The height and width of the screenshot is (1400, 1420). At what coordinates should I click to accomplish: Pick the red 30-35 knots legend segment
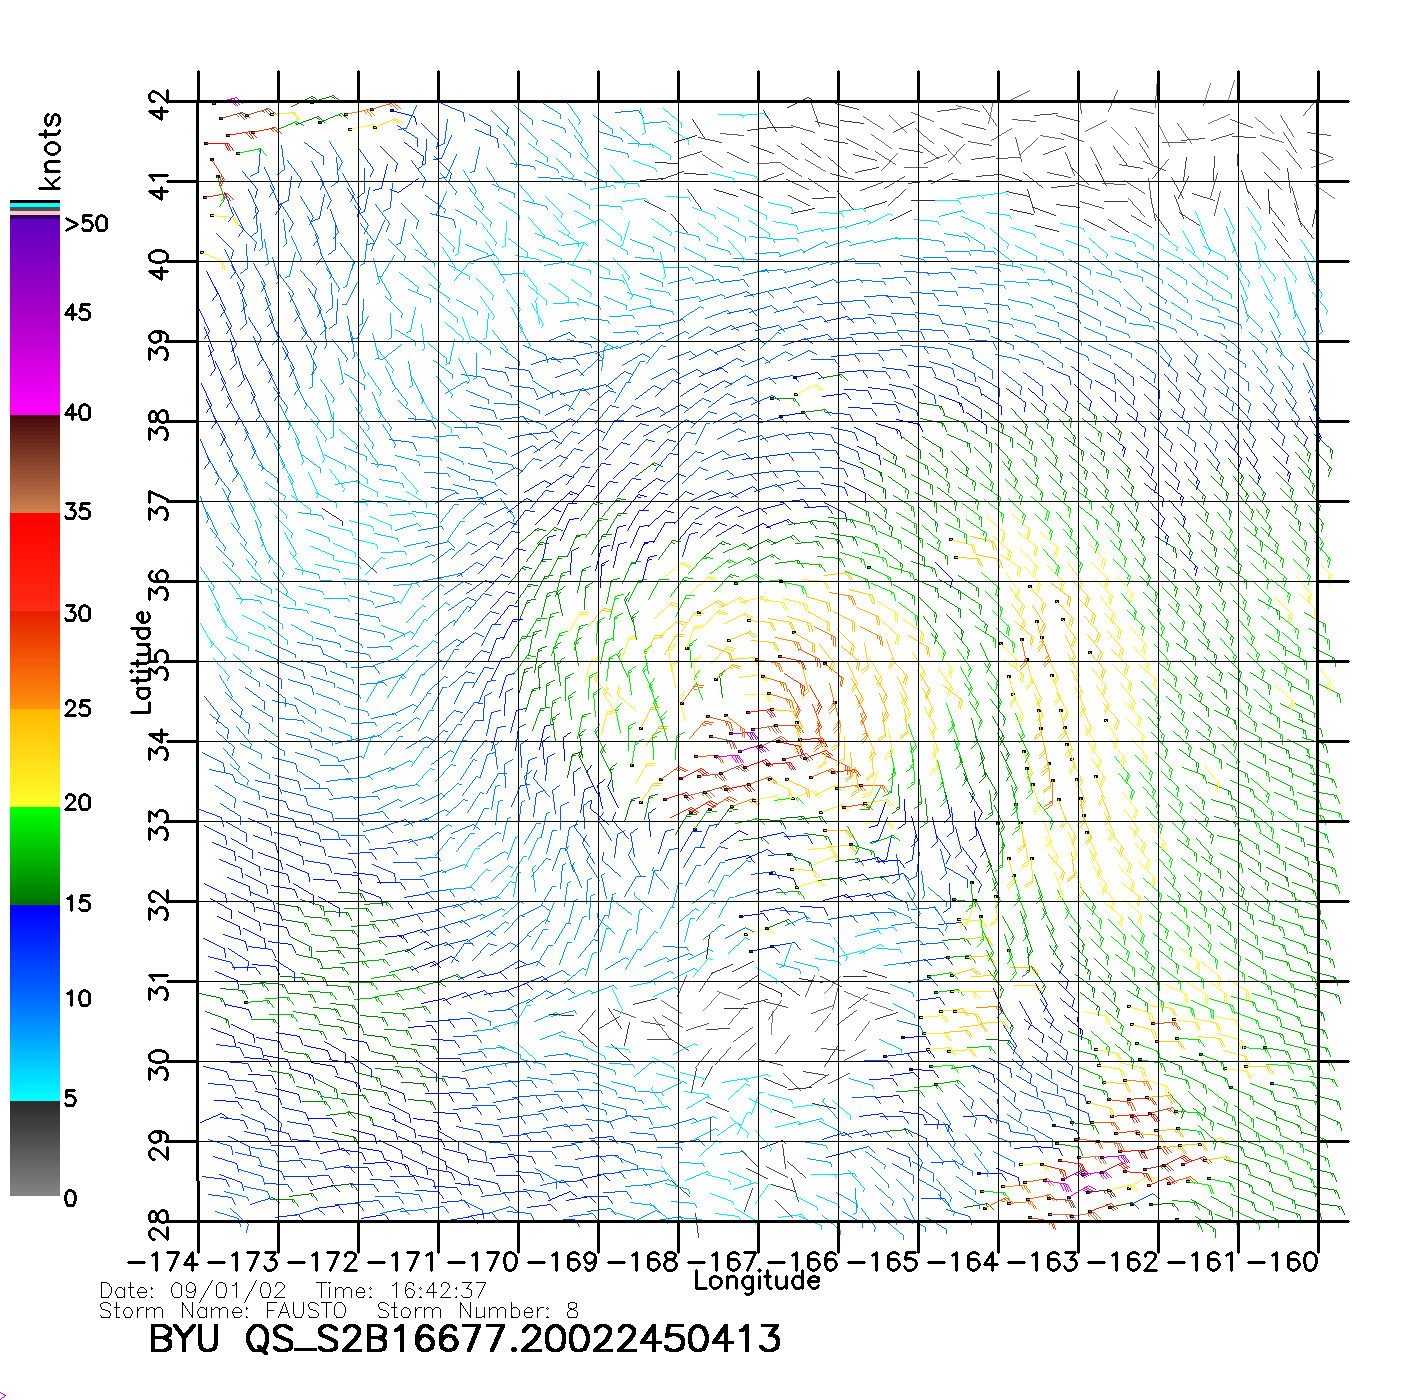(35, 562)
